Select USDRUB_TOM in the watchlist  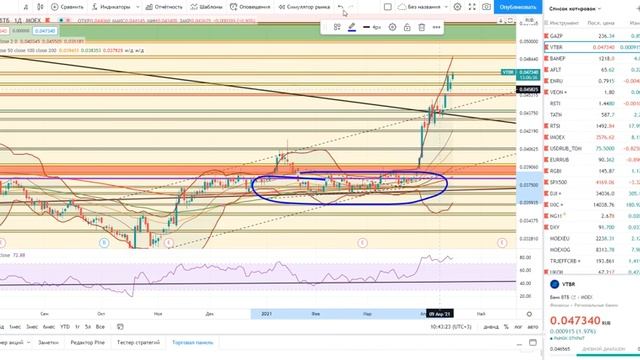pyautogui.click(x=592, y=149)
